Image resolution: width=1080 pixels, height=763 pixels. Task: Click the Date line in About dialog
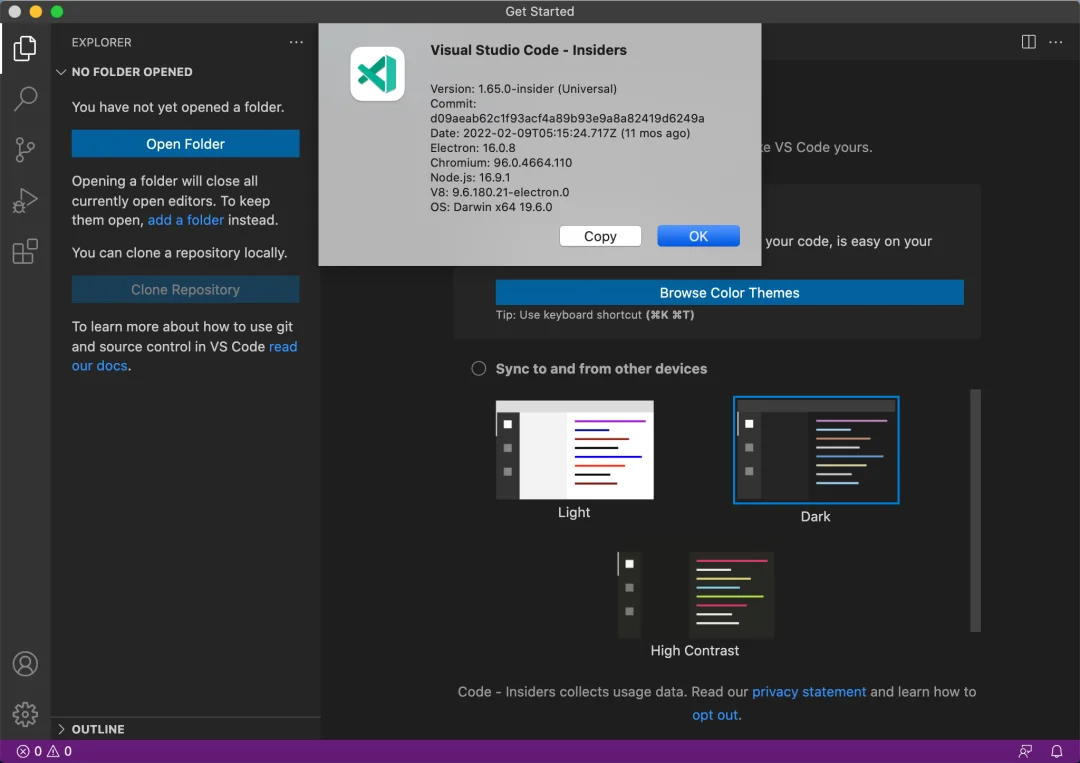click(x=560, y=134)
